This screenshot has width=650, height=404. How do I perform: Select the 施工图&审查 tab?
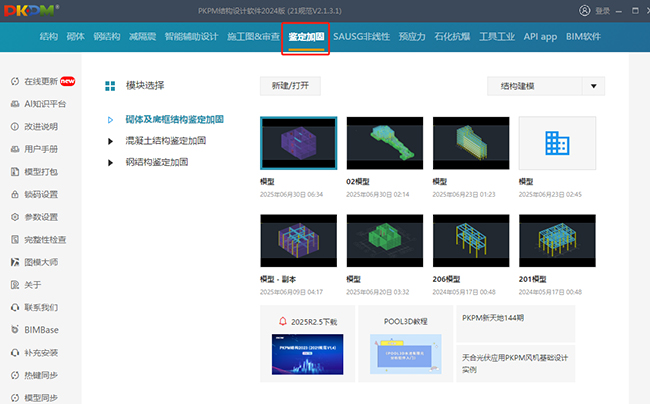[x=253, y=36]
